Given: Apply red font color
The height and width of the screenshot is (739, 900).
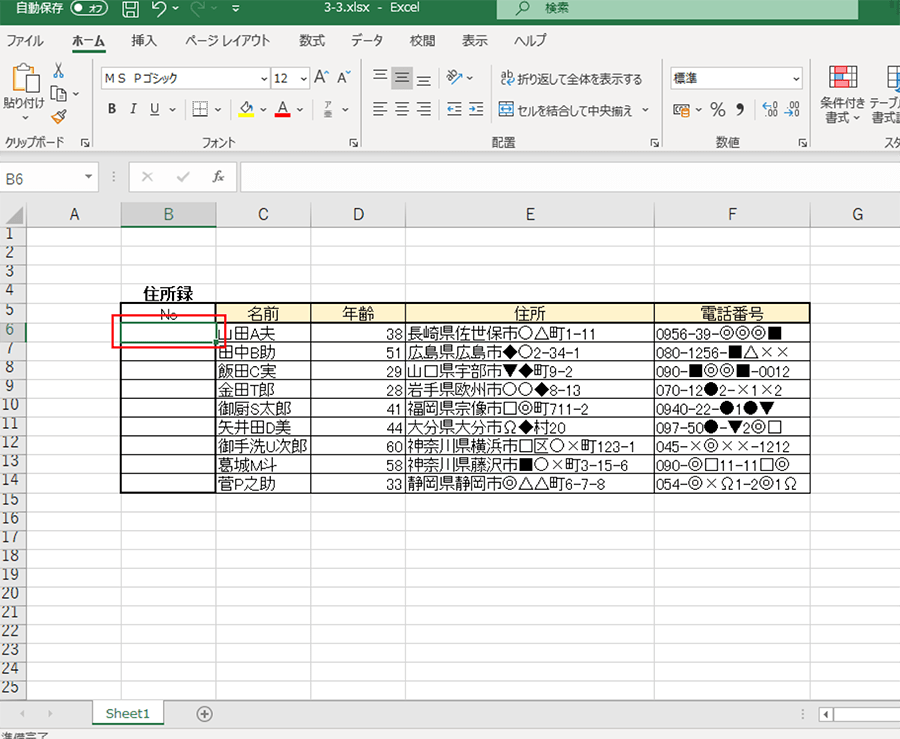Looking at the screenshot, I should tap(282, 109).
